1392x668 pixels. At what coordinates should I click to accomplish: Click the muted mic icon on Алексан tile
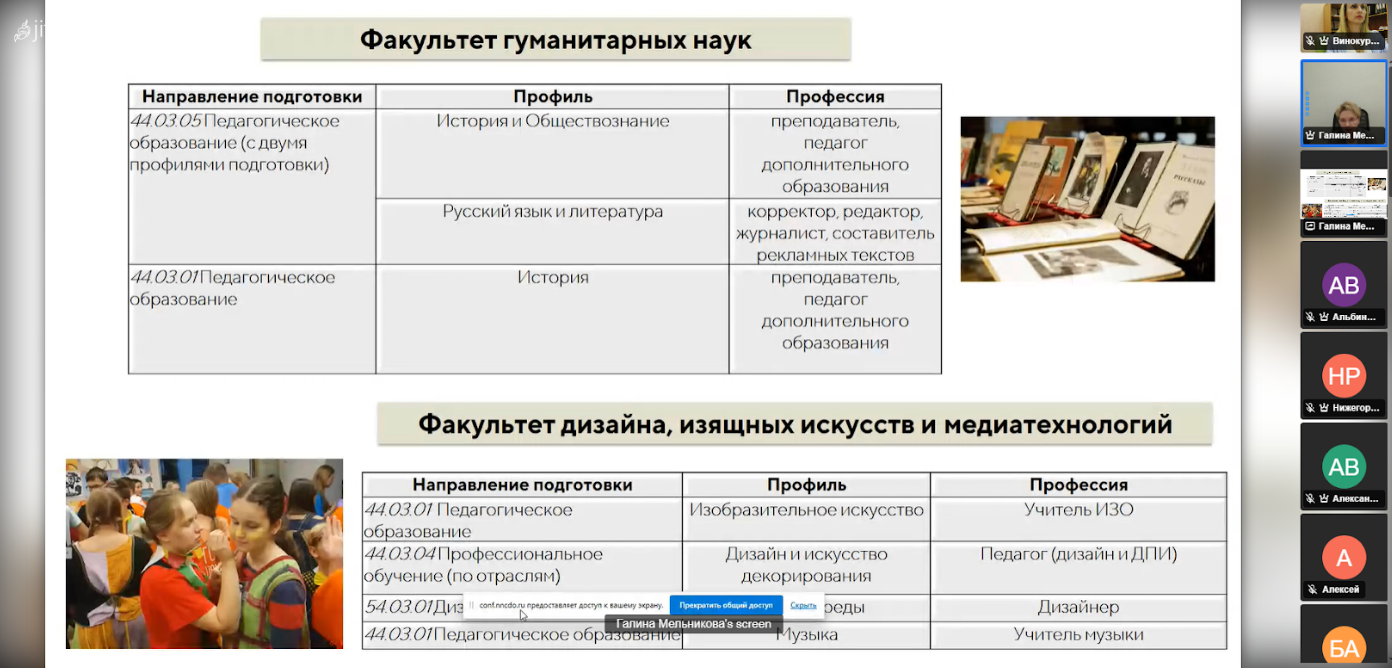click(x=1310, y=498)
